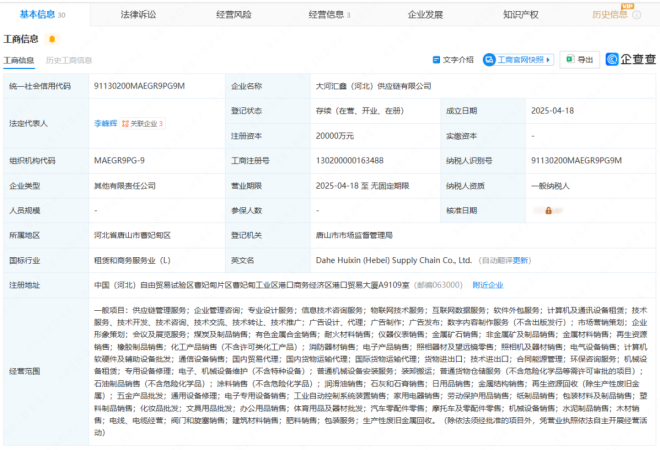
Task: Click the 附近企业 nearby companies link
Action: coord(488,284)
